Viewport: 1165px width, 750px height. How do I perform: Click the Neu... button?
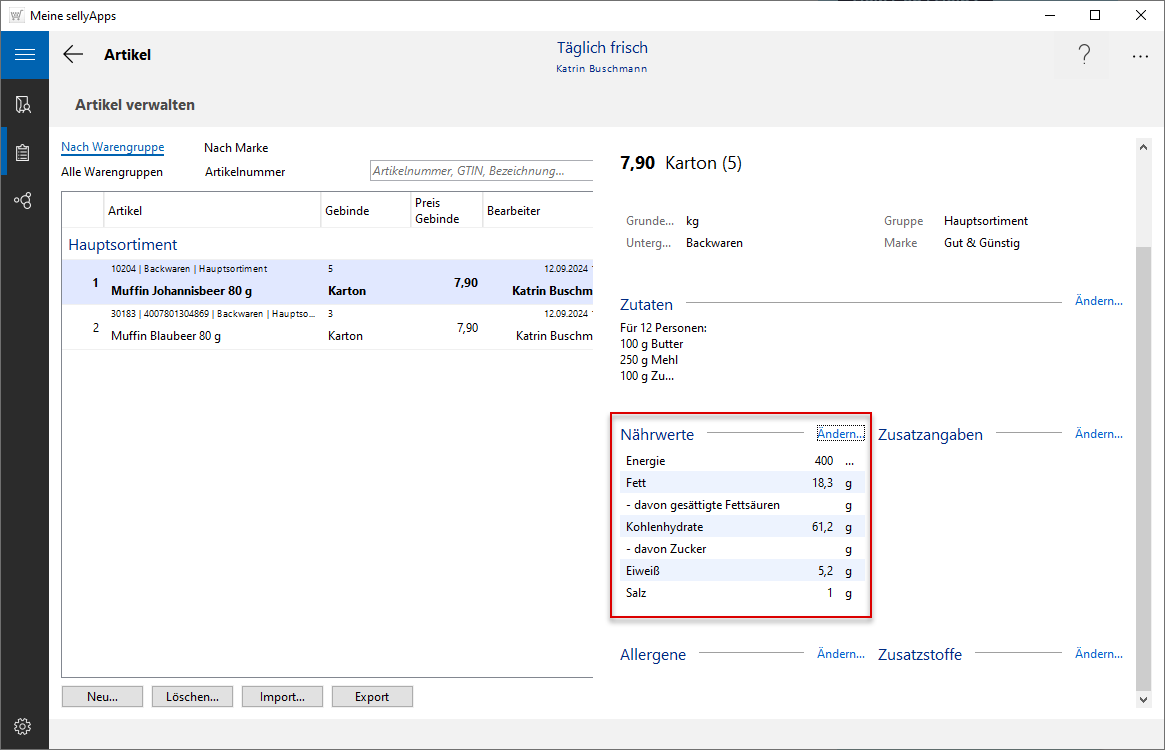pyautogui.click(x=102, y=697)
